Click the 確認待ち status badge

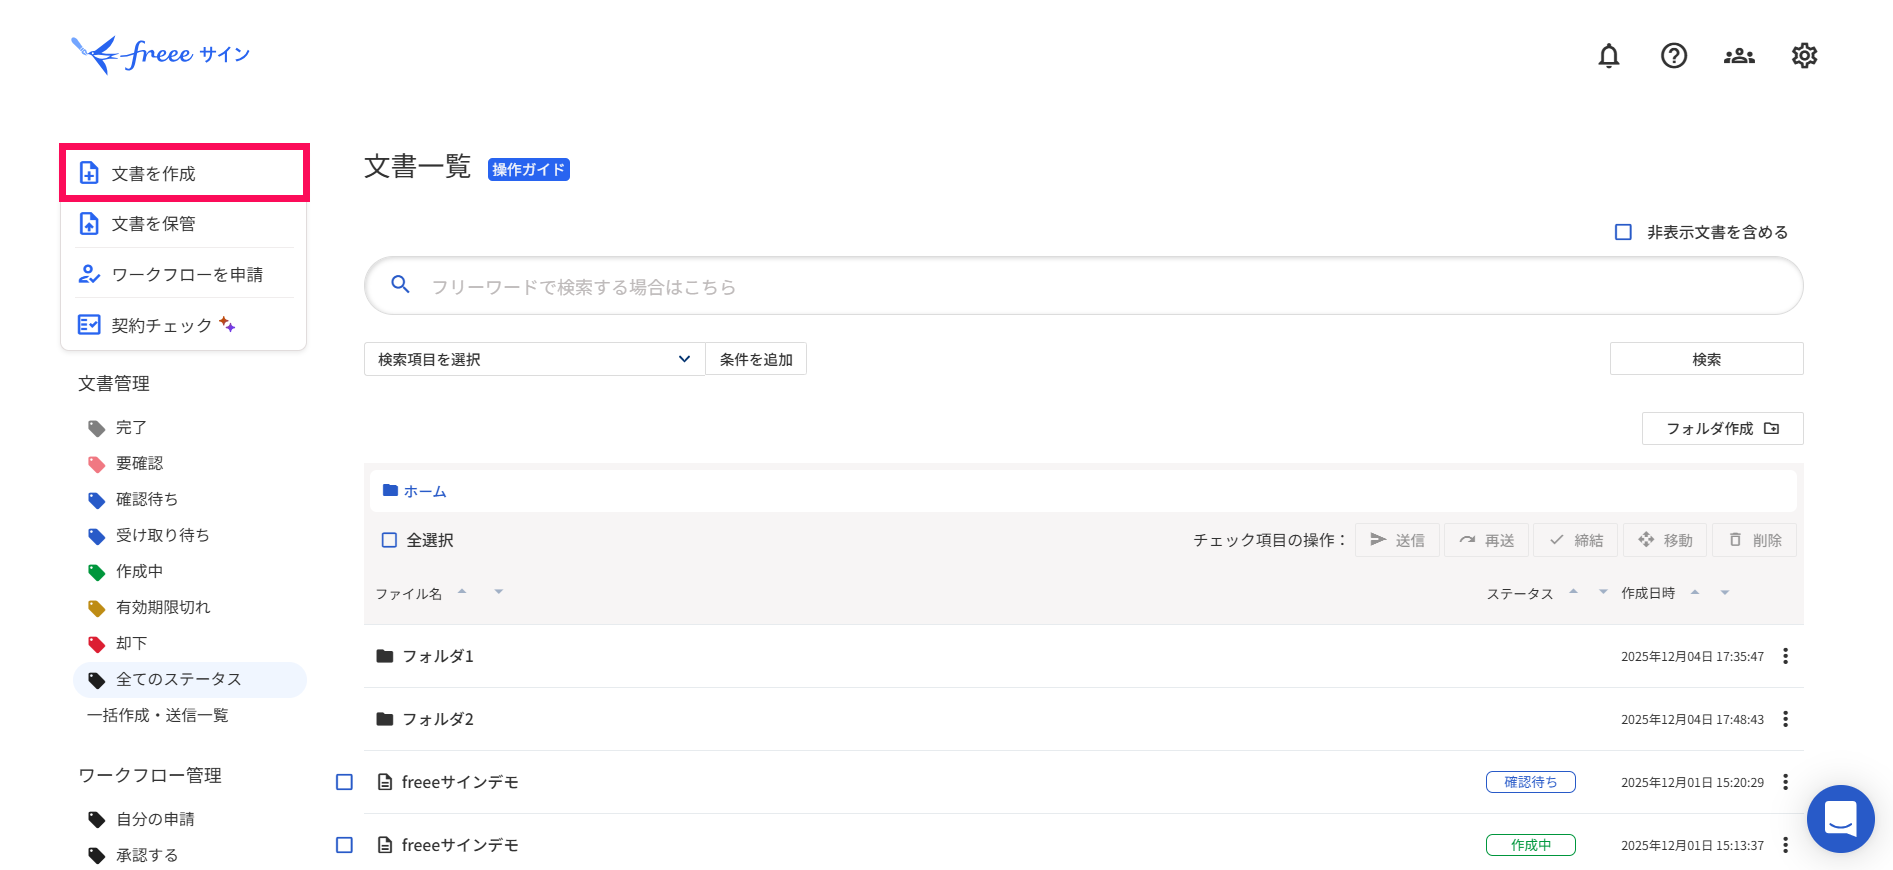1531,782
